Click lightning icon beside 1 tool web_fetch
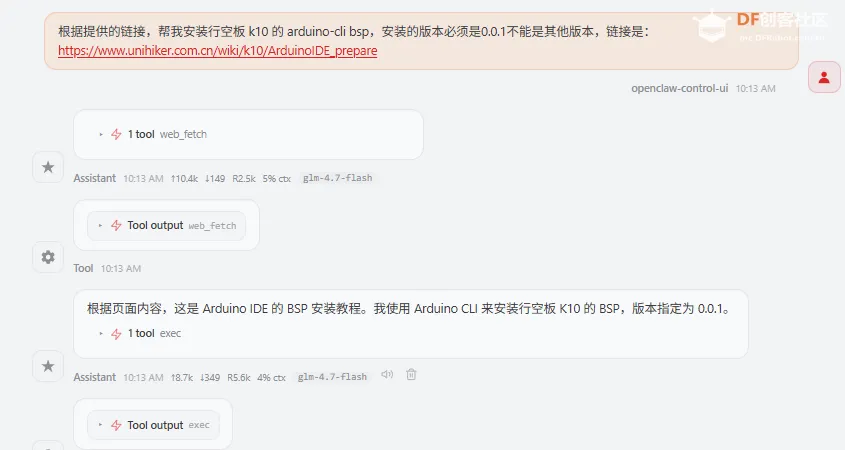 pyautogui.click(x=116, y=134)
